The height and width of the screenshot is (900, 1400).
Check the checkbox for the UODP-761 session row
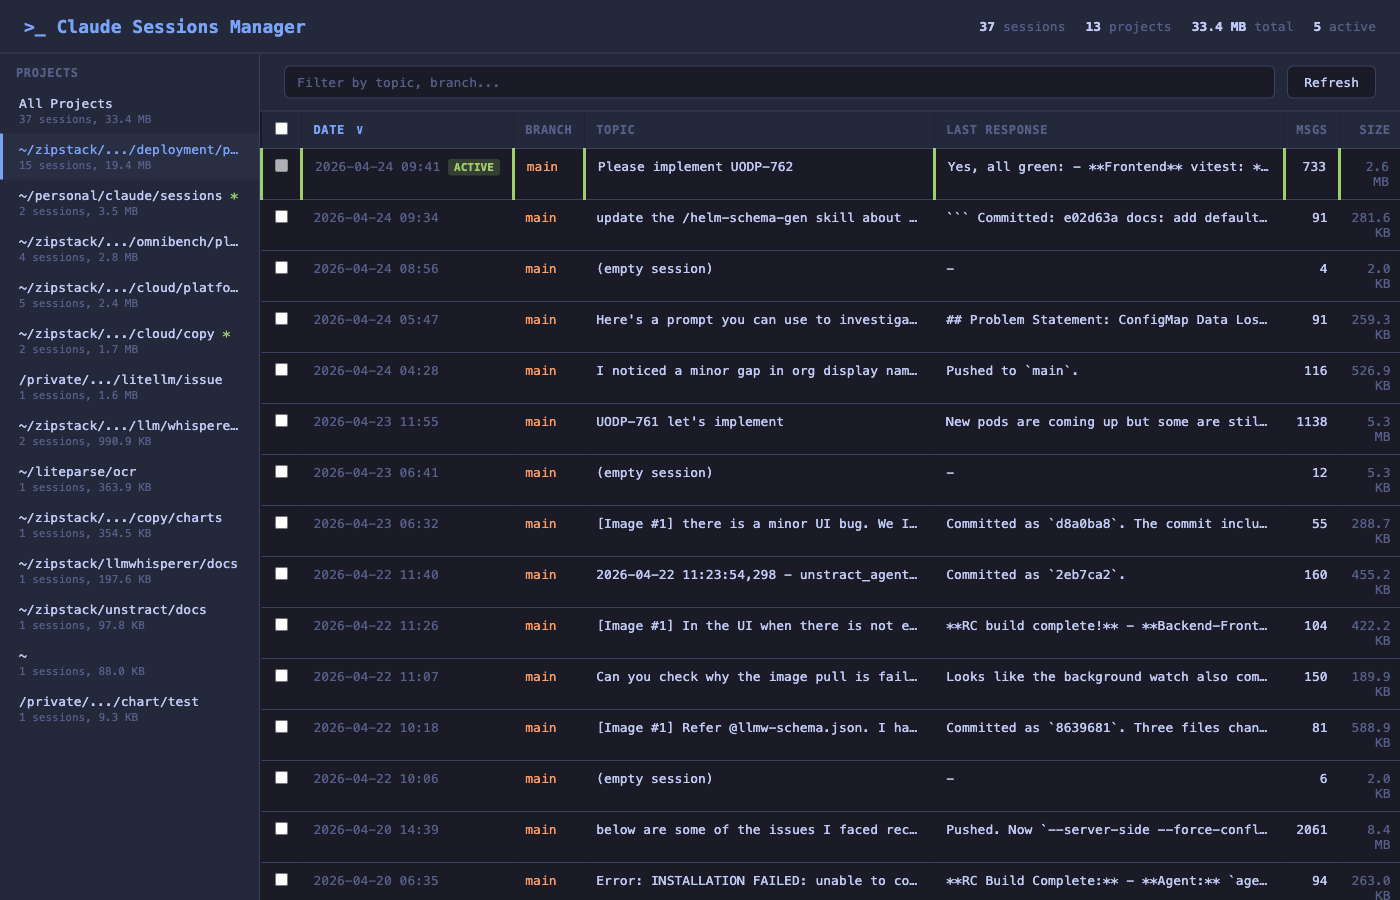tap(281, 421)
